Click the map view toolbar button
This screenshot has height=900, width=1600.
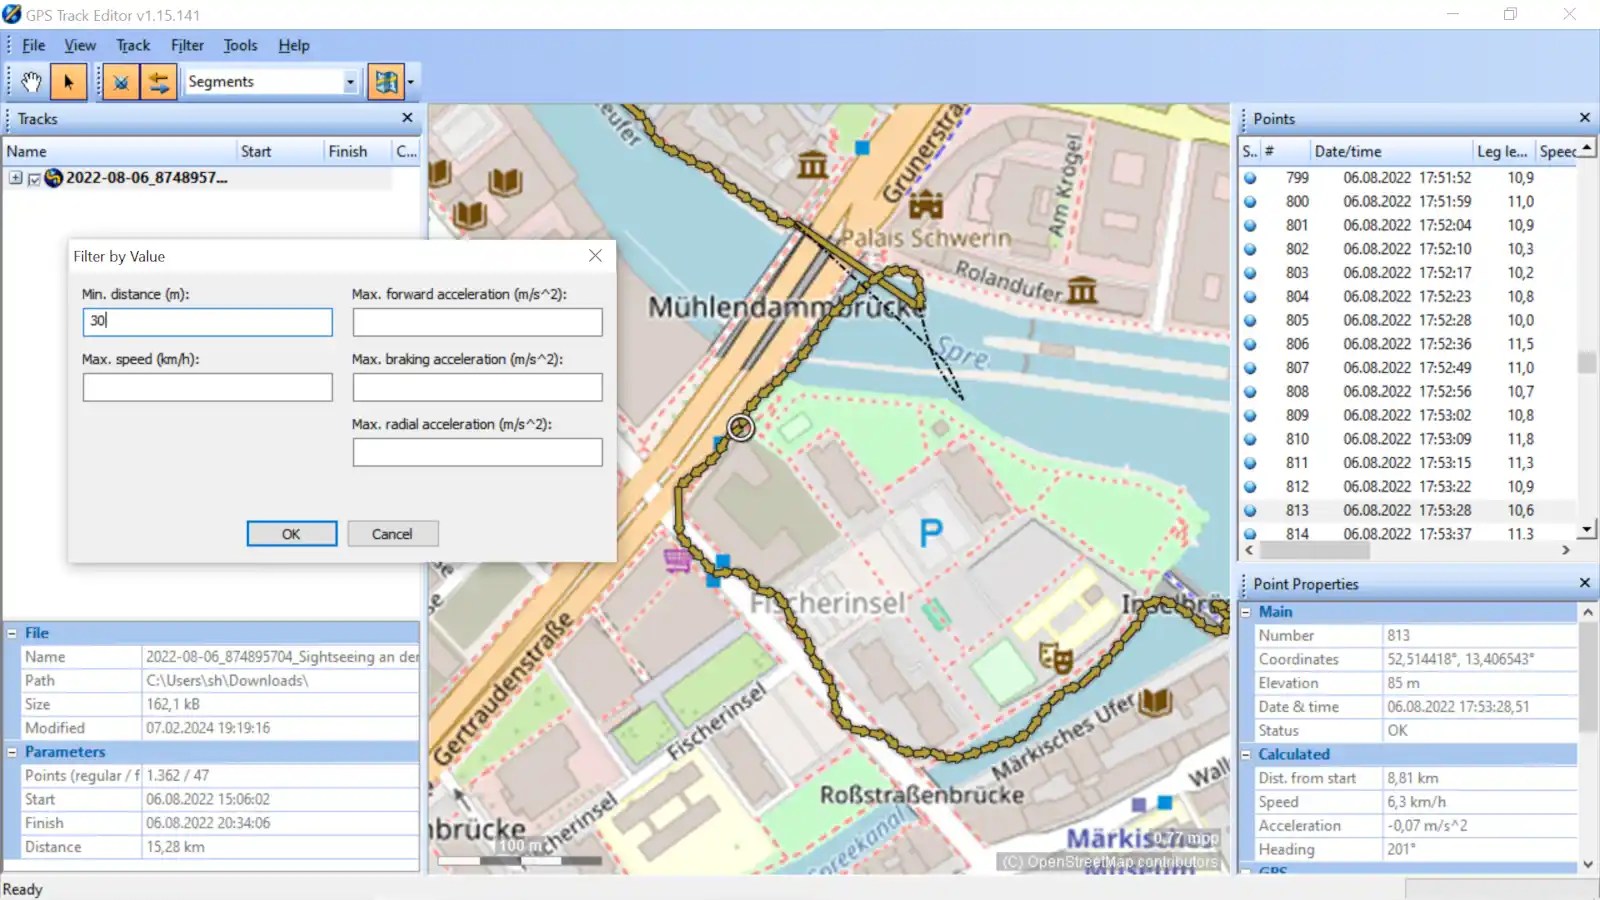[x=385, y=82]
